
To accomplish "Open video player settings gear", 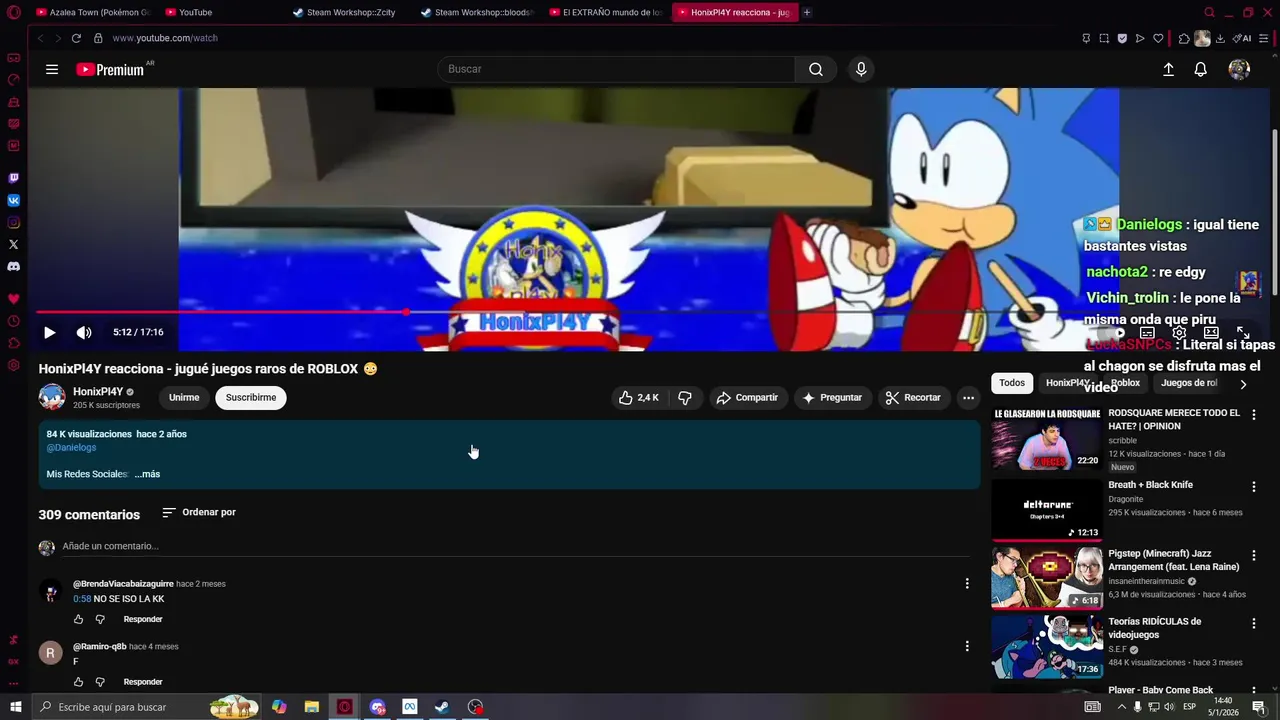I will tap(1179, 332).
